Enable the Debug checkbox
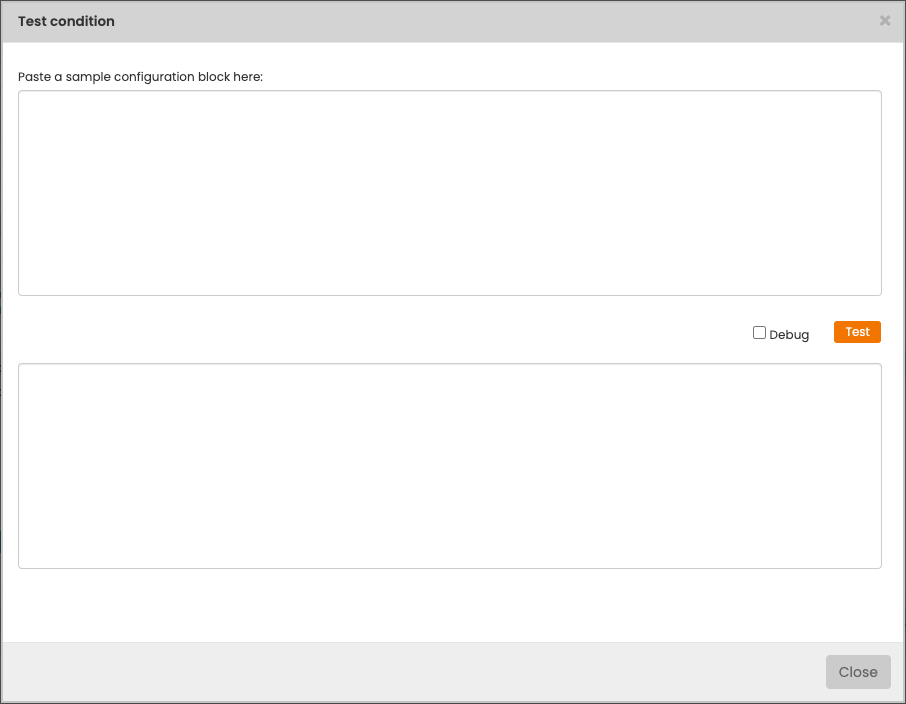This screenshot has height=704, width=906. coord(759,333)
